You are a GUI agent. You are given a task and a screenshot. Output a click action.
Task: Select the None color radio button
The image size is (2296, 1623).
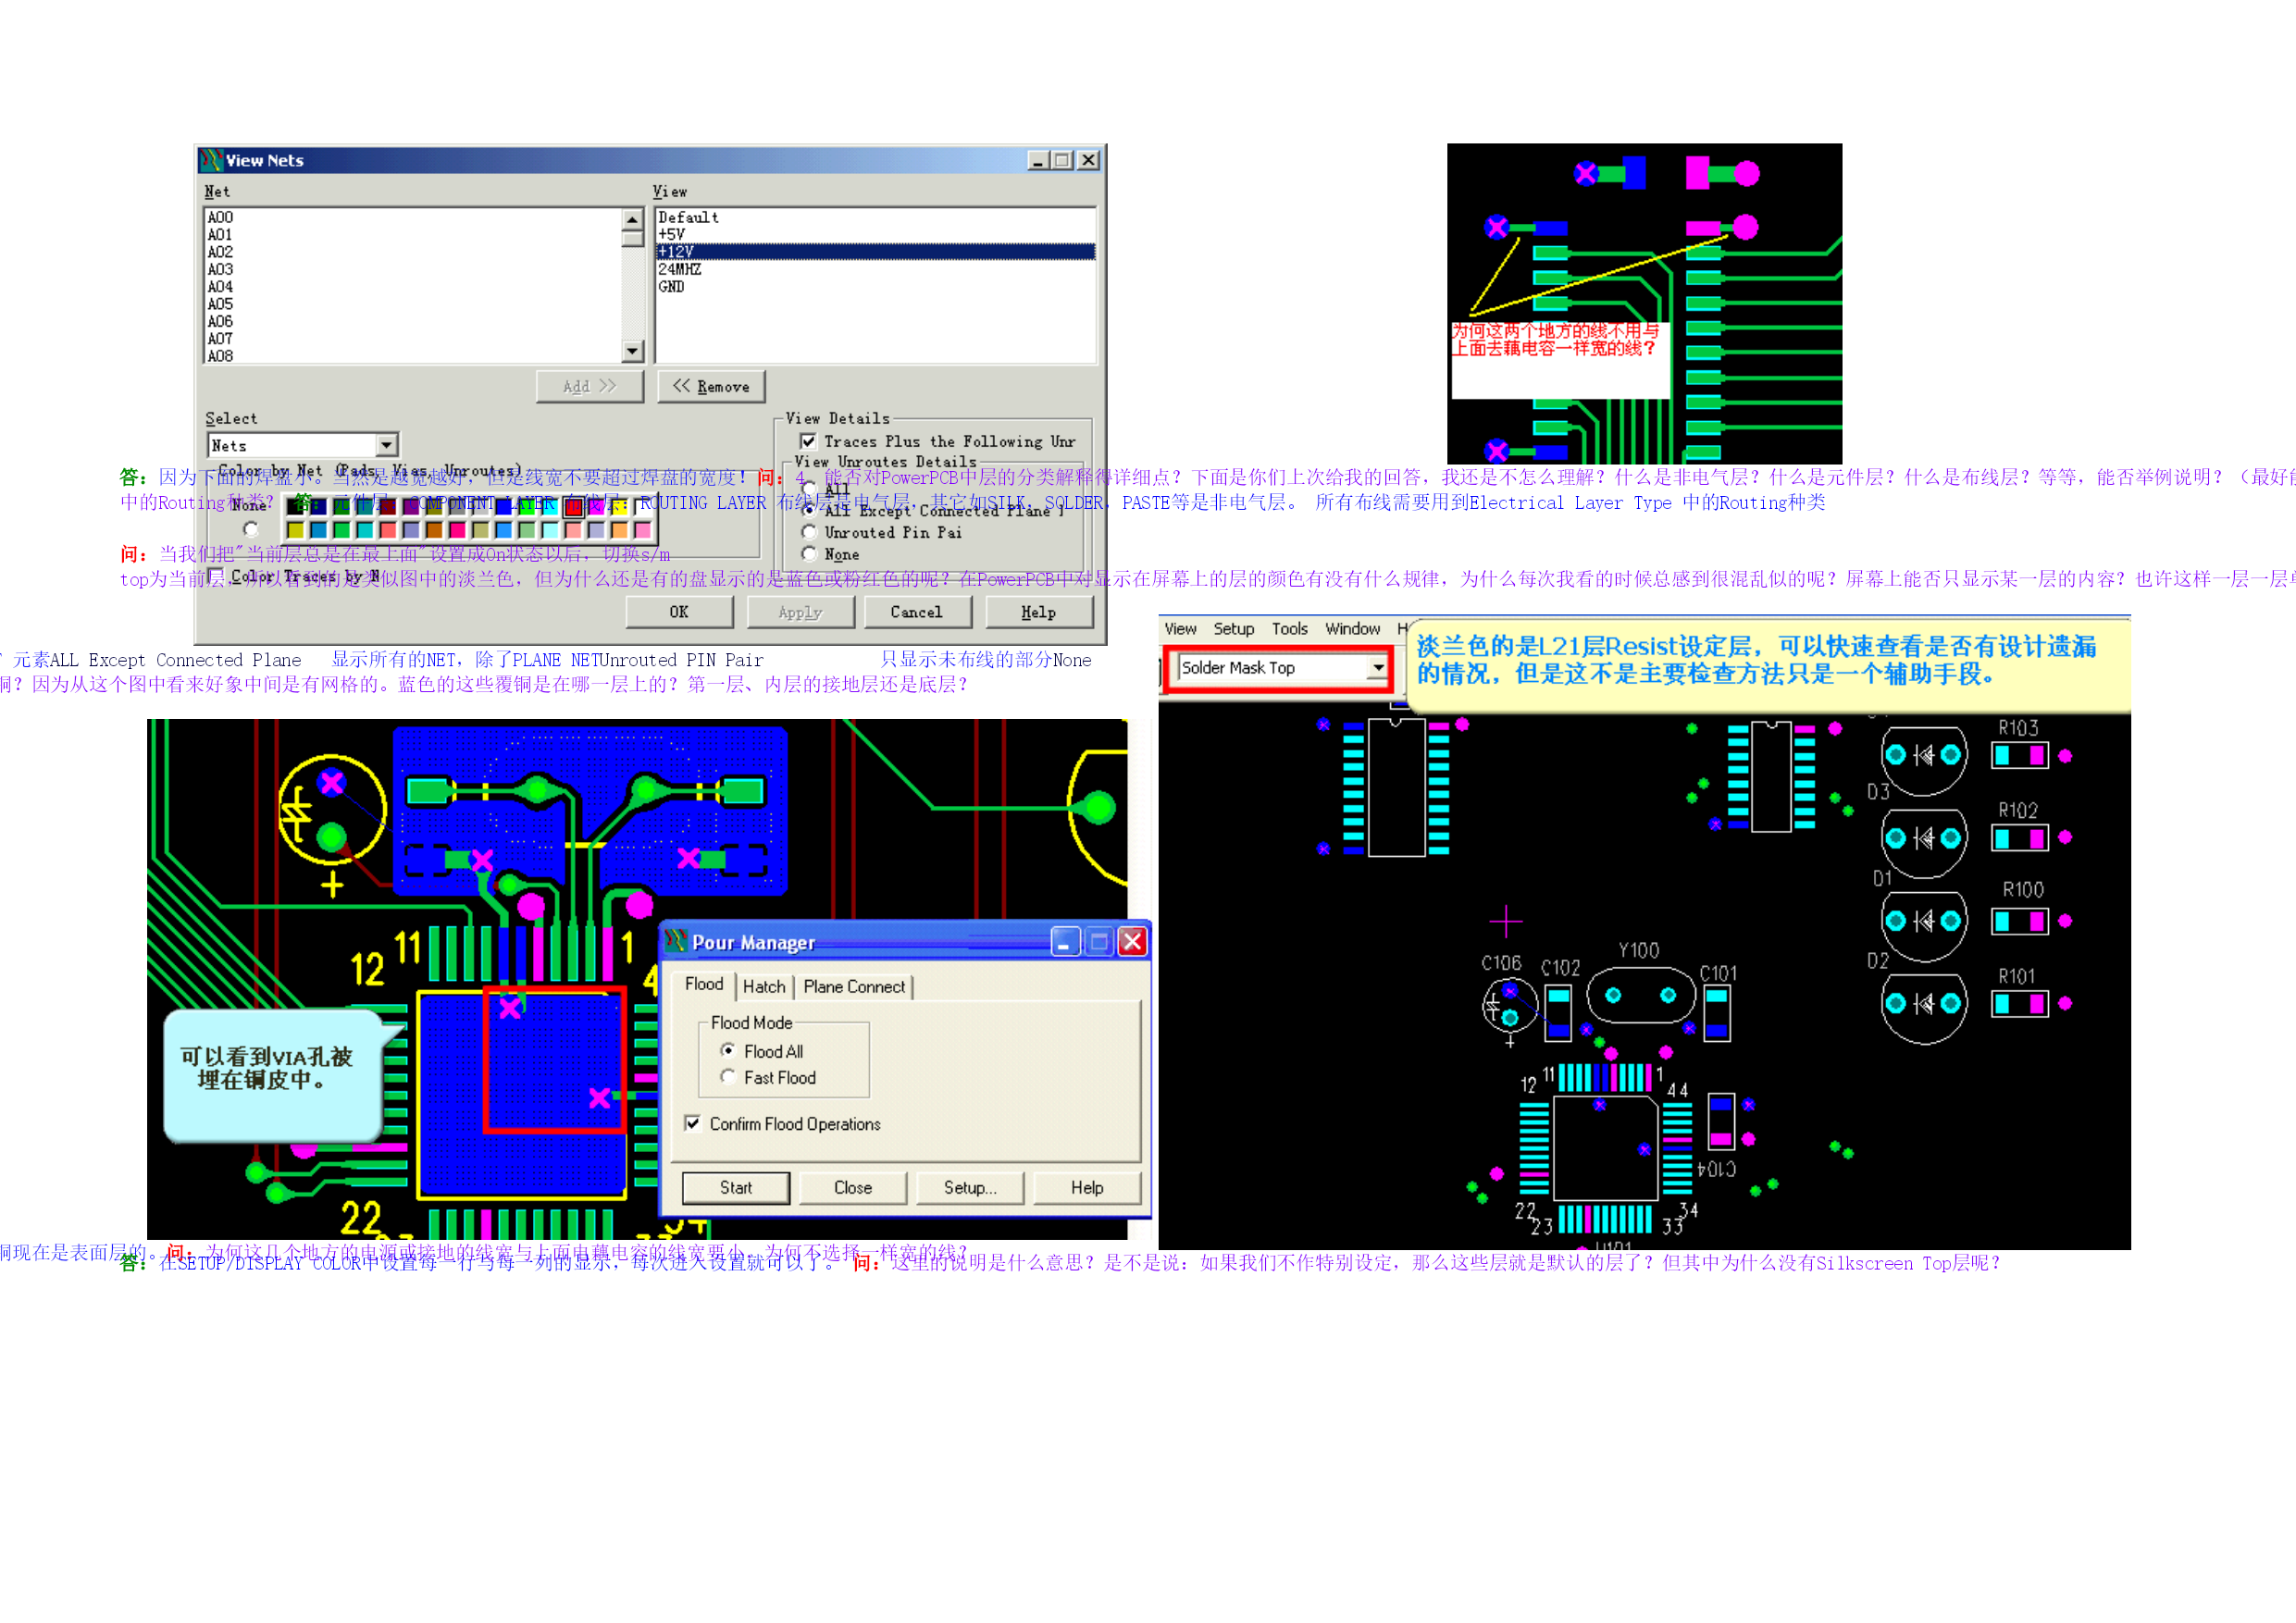[251, 530]
